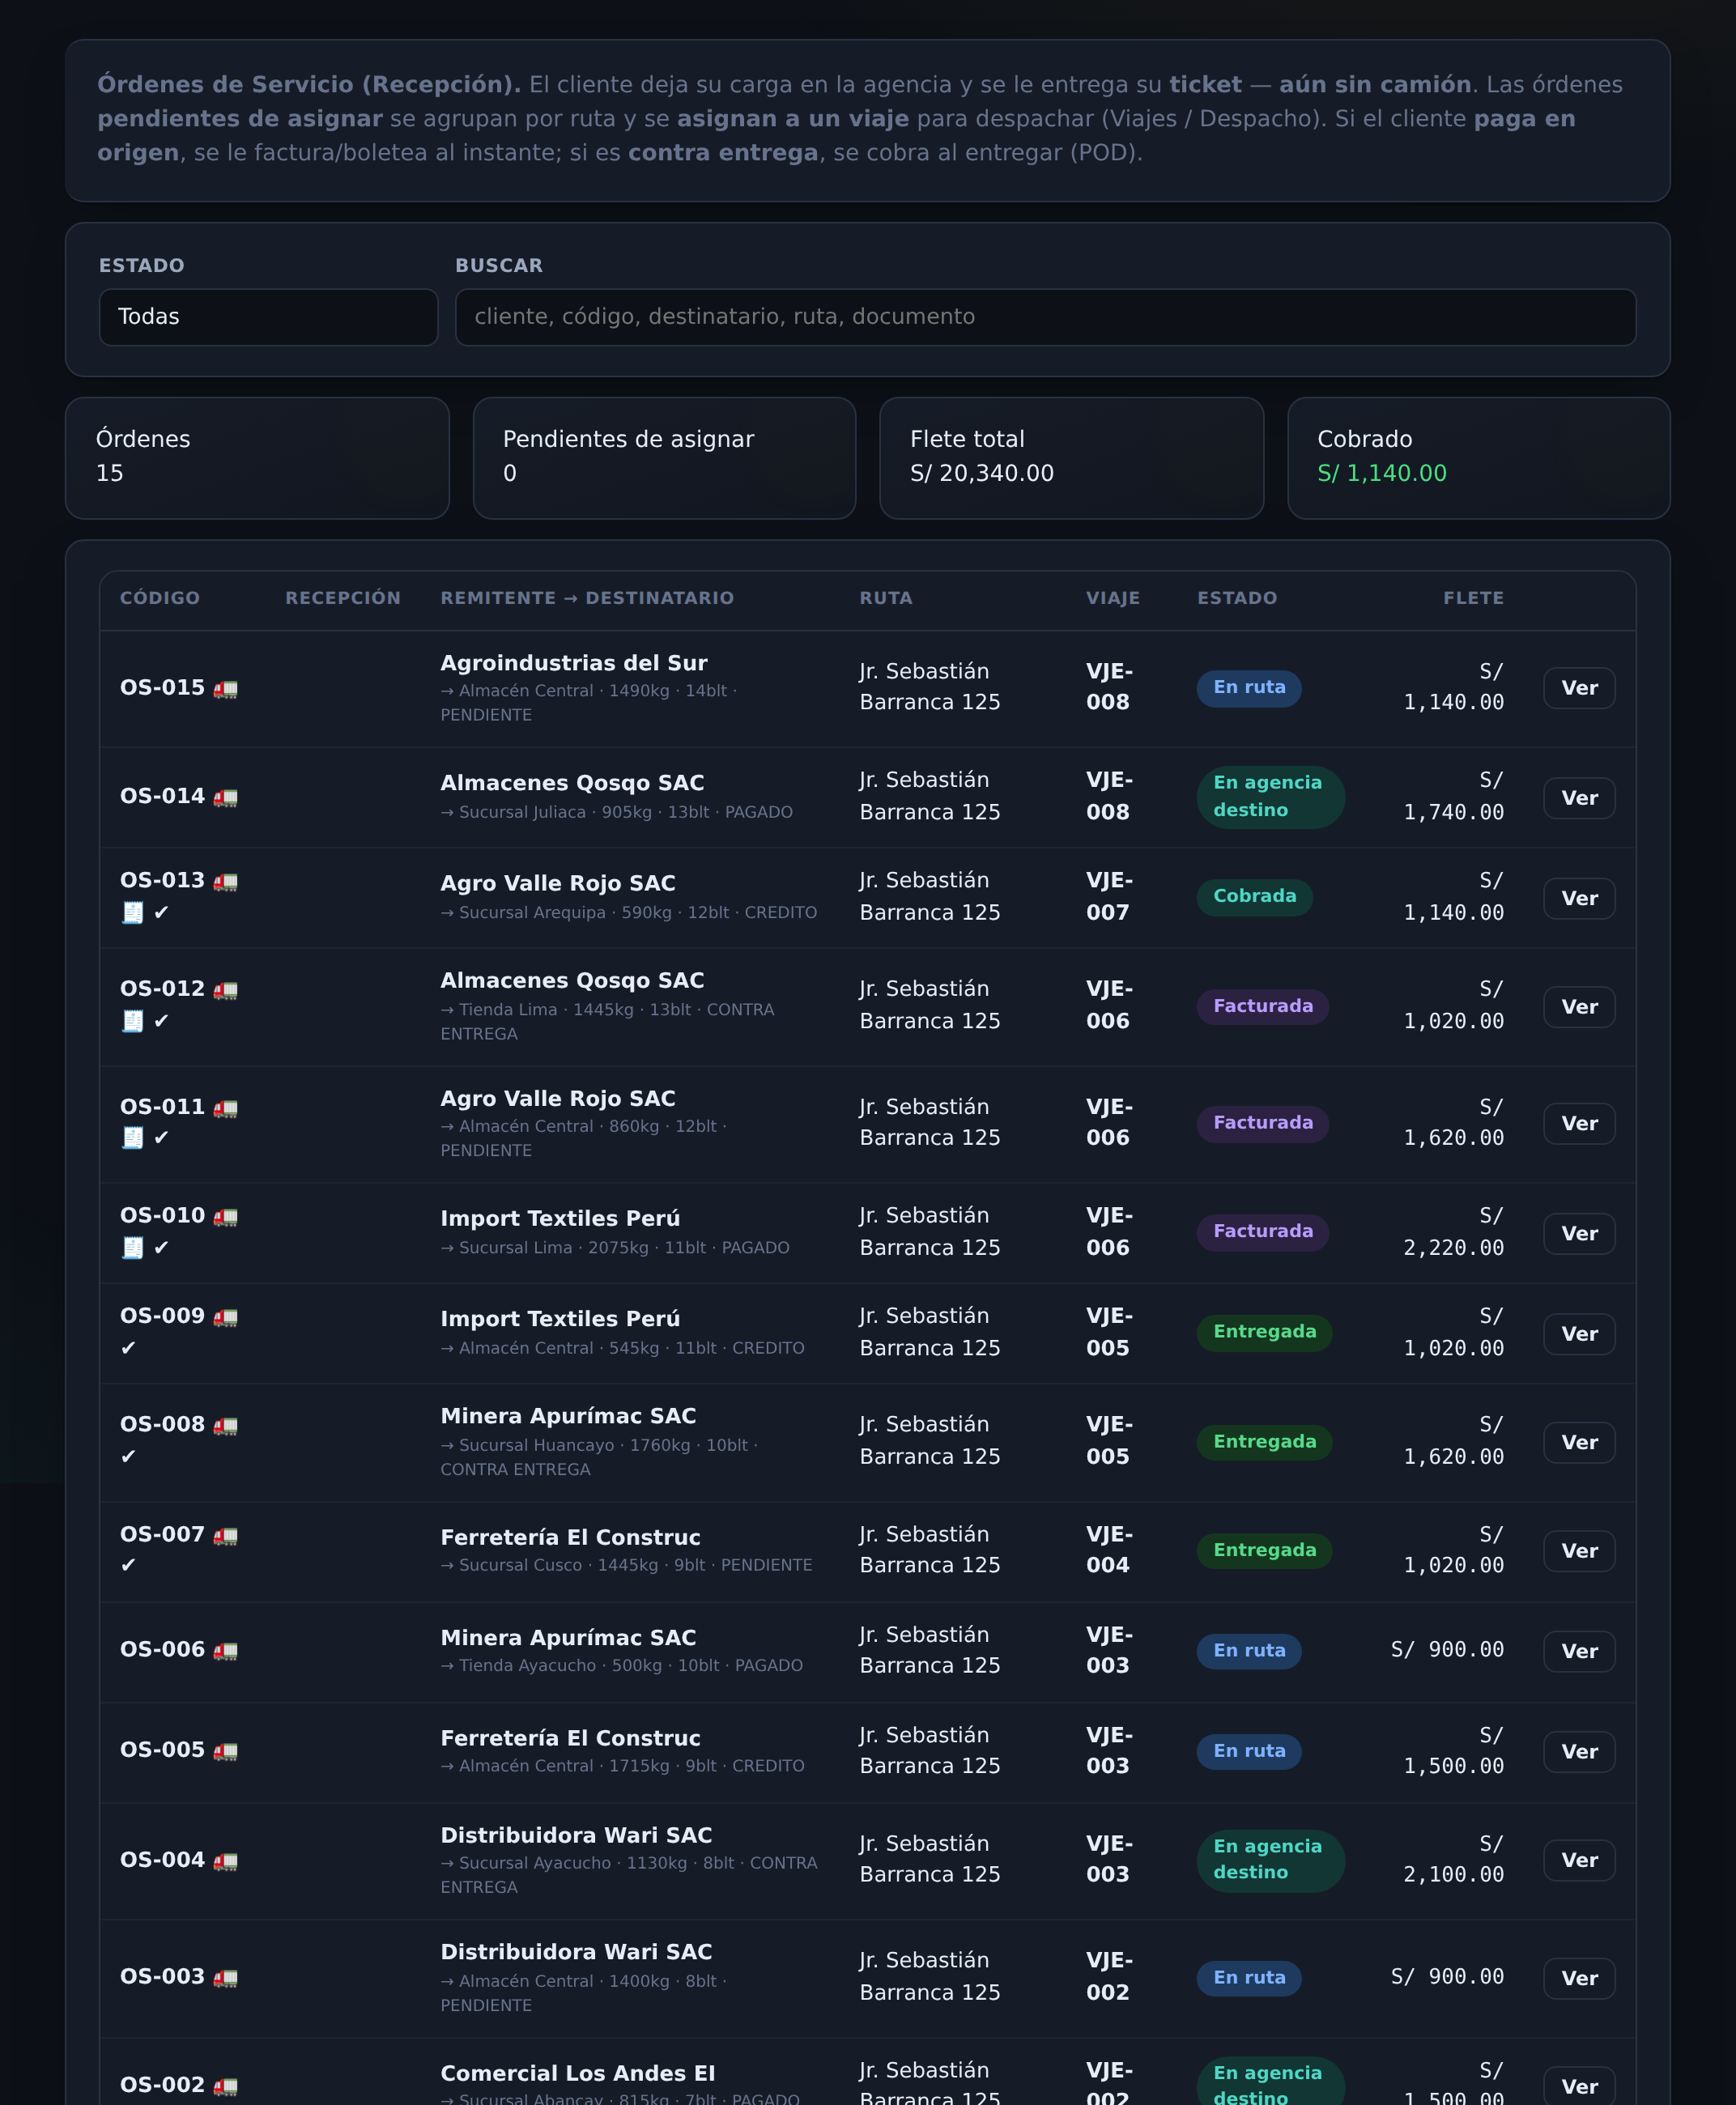Screen dimensions: 1736x2105
Task: Select the Cobrada status badge on OS-013
Action: pyautogui.click(x=1254, y=896)
